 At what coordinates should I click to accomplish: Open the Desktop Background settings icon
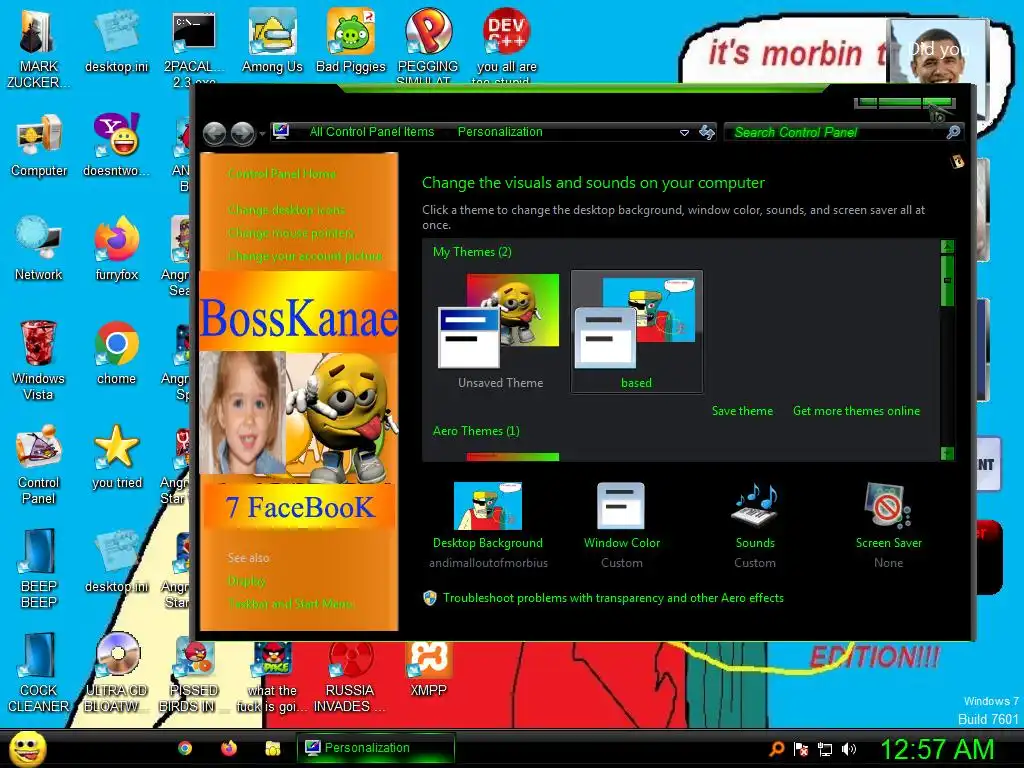tap(488, 505)
